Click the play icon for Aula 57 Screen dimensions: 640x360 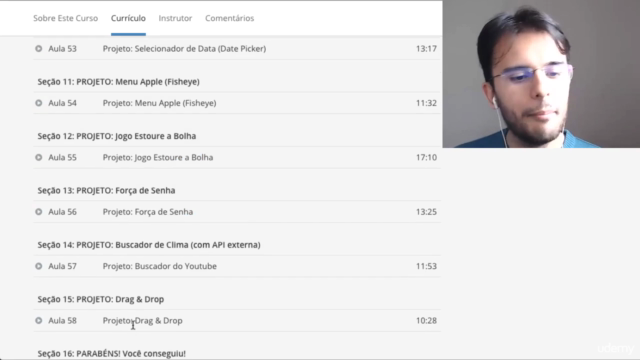38,266
